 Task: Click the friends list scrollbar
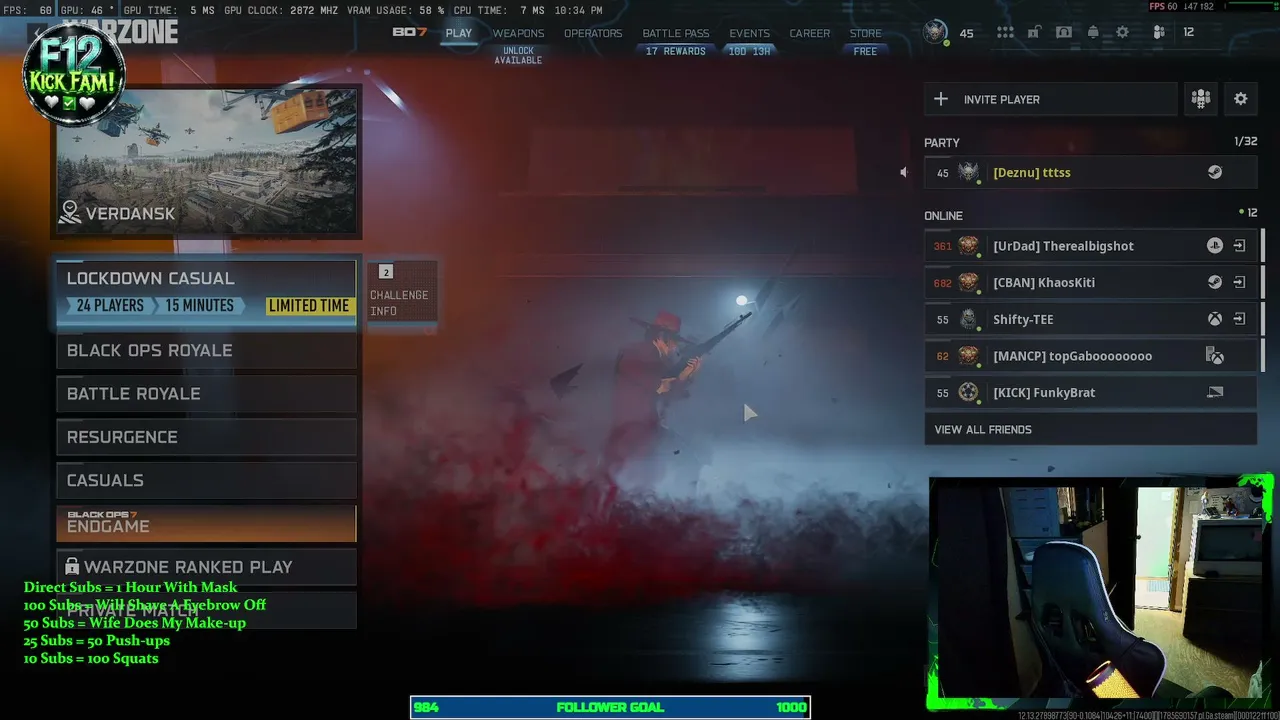(x=1262, y=300)
